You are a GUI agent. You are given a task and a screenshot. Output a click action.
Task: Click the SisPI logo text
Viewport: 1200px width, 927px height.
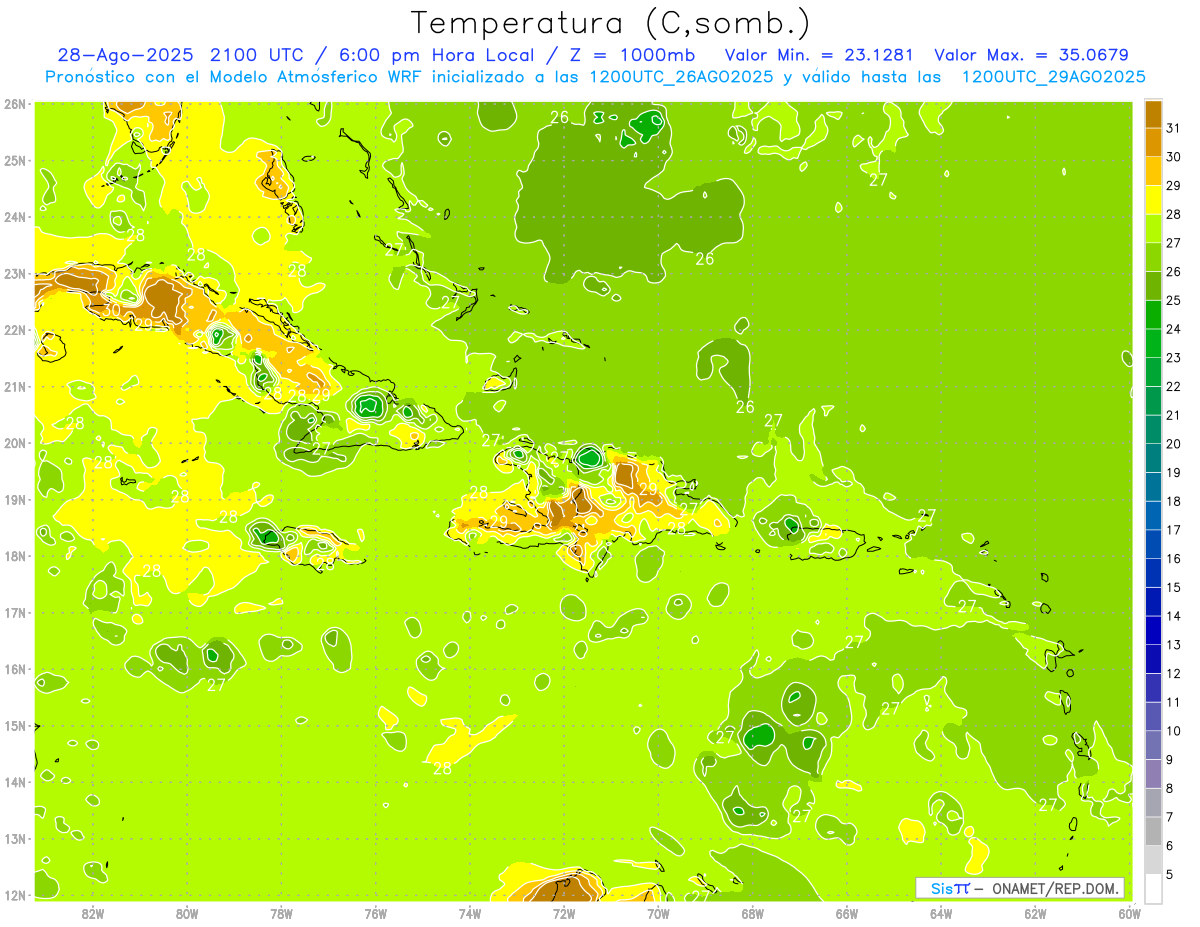pos(949,888)
